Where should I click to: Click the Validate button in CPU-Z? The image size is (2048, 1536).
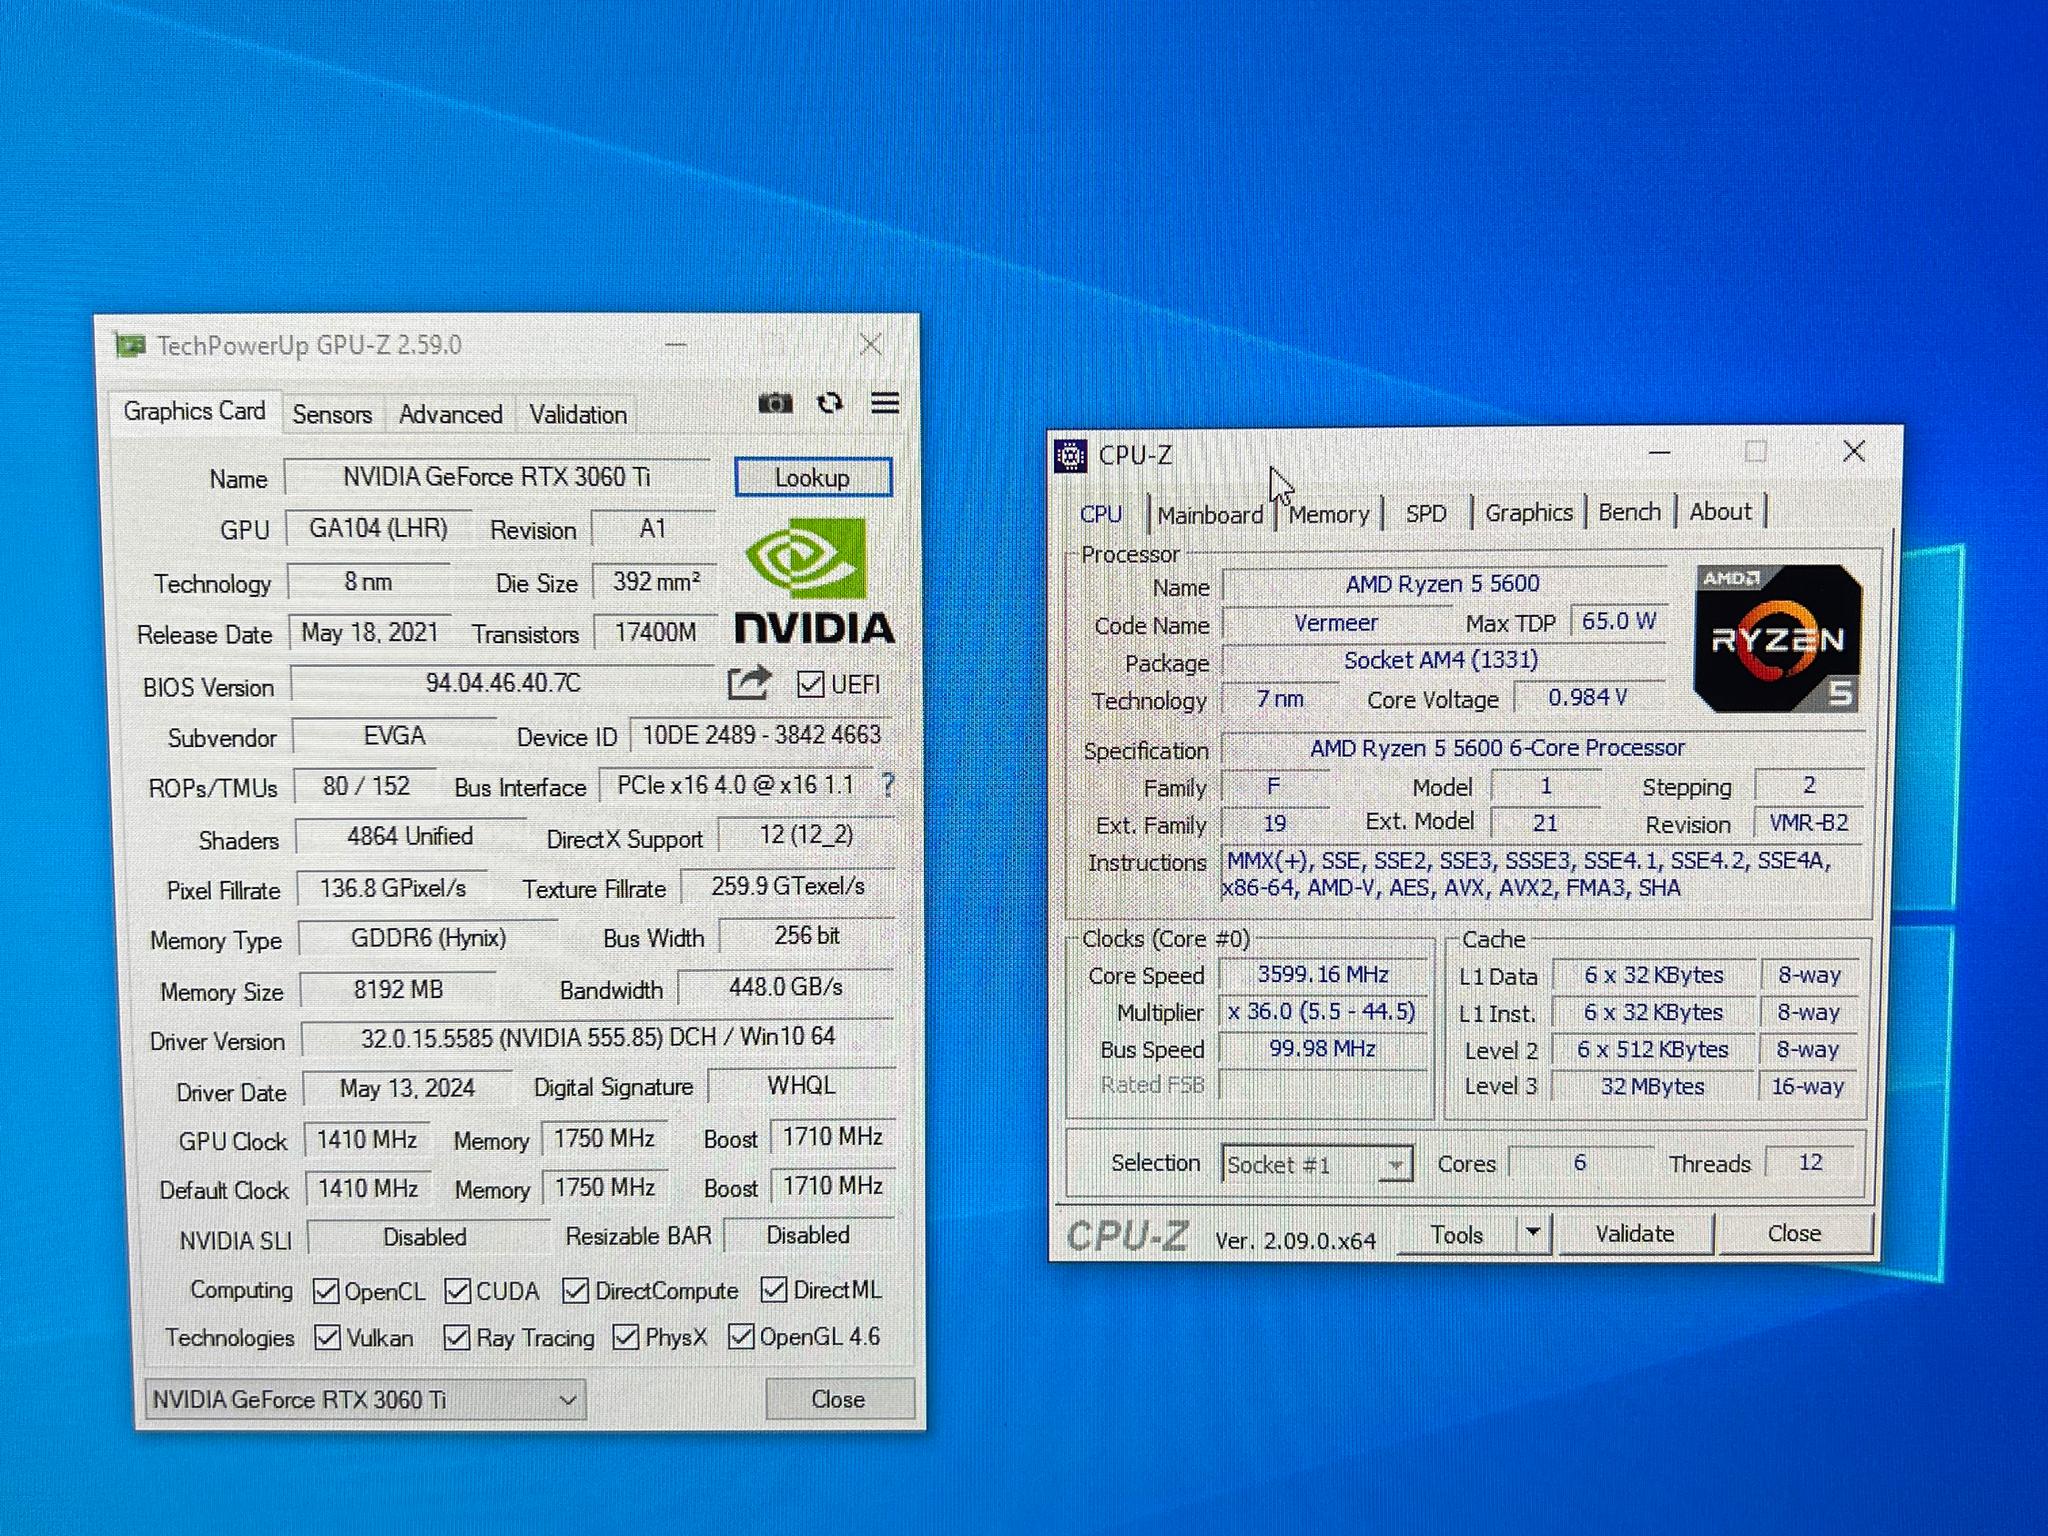[x=1635, y=1233]
